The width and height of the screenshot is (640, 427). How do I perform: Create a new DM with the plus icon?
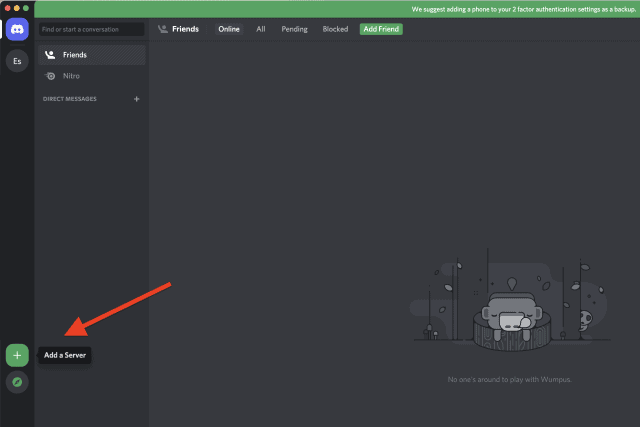[137, 99]
